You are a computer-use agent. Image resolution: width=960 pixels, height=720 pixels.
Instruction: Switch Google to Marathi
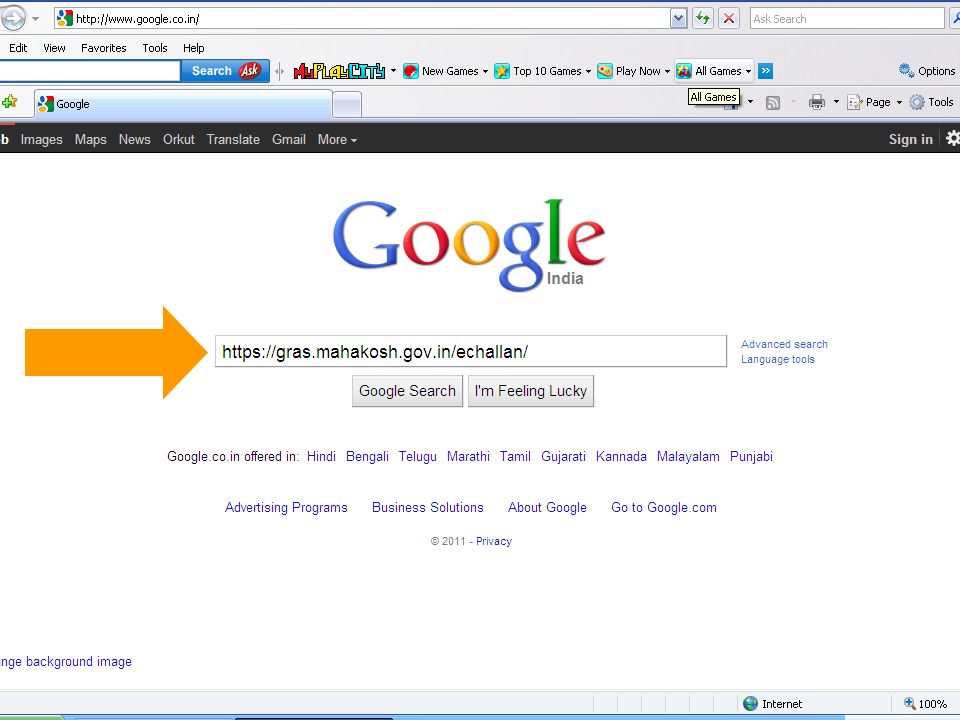(x=468, y=456)
